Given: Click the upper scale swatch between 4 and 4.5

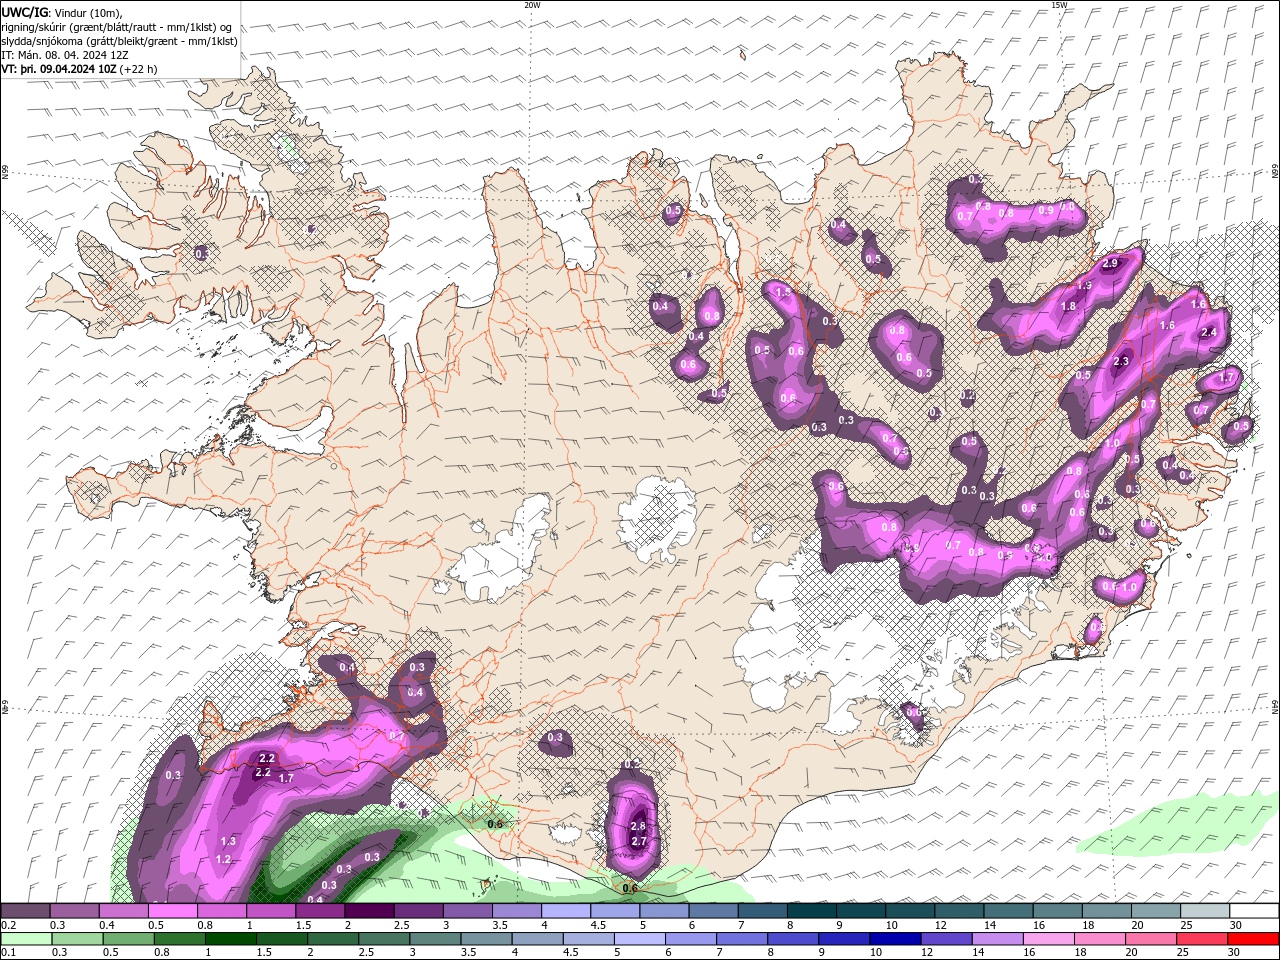Looking at the screenshot, I should 565,911.
